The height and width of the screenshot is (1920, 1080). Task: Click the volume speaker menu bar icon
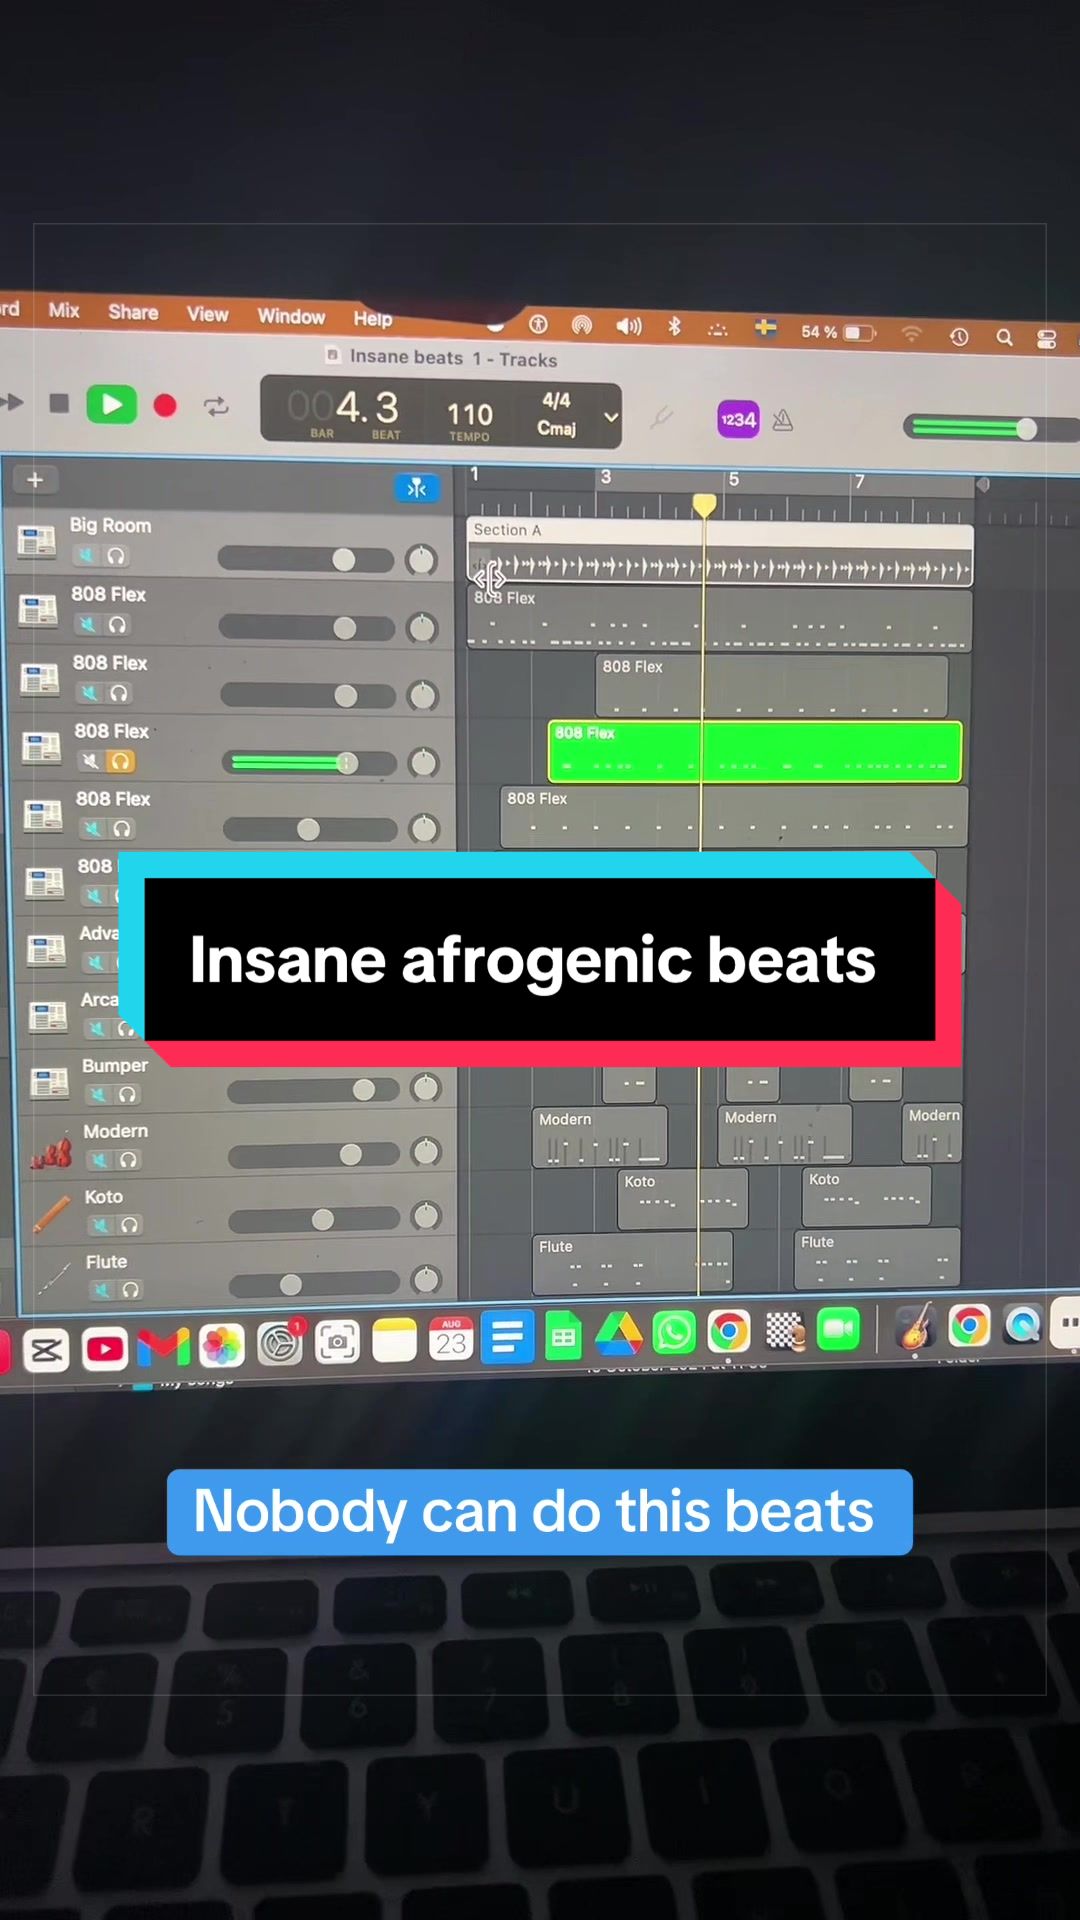tap(628, 326)
